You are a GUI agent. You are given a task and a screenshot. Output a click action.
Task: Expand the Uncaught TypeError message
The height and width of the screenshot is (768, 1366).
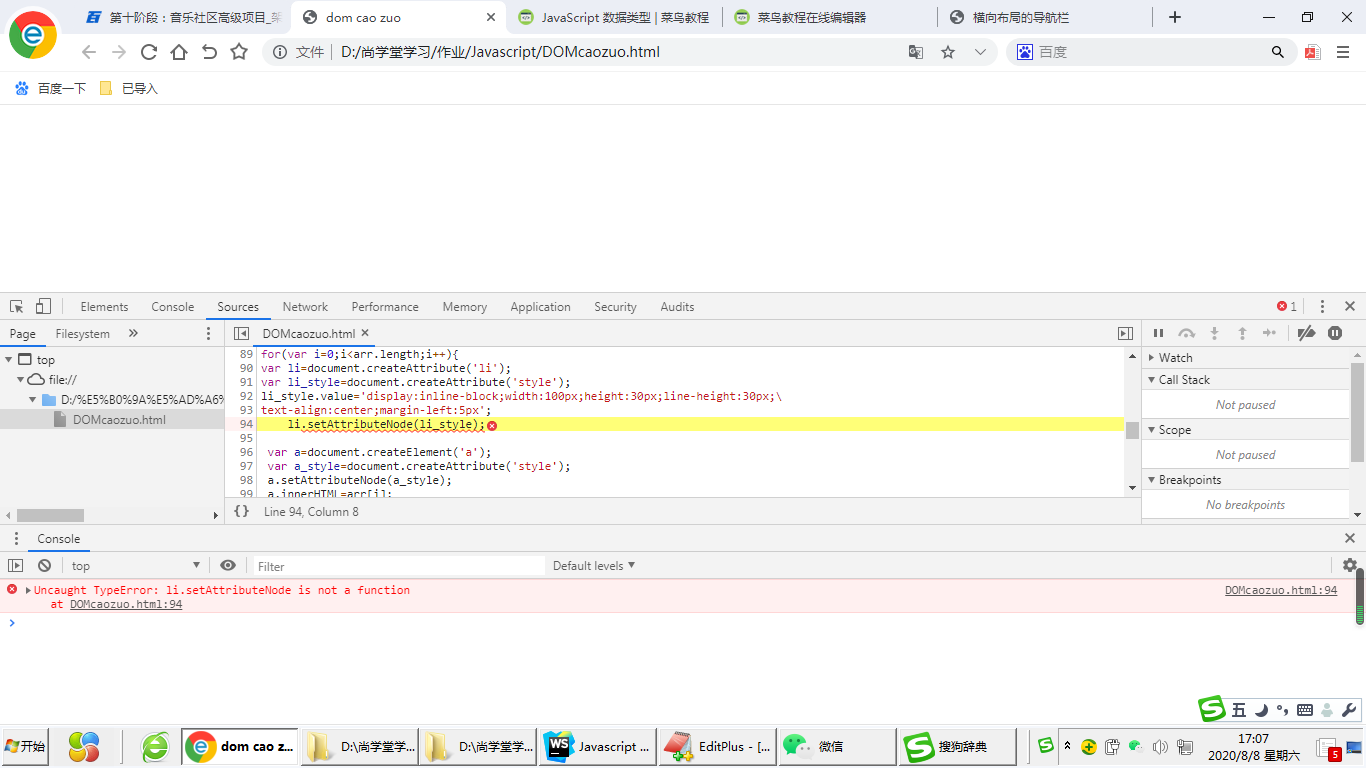28,590
